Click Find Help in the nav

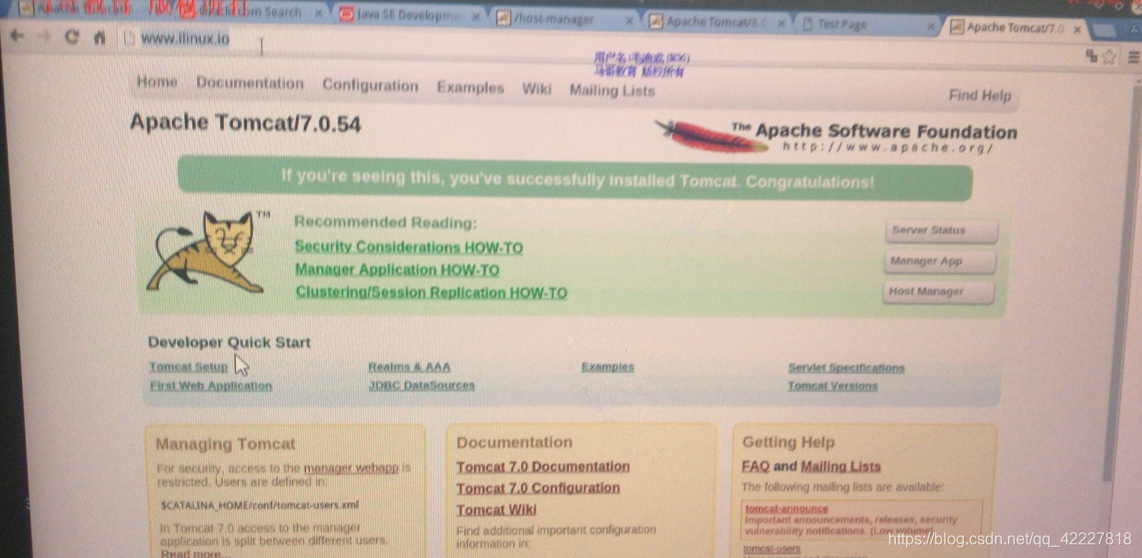(980, 95)
